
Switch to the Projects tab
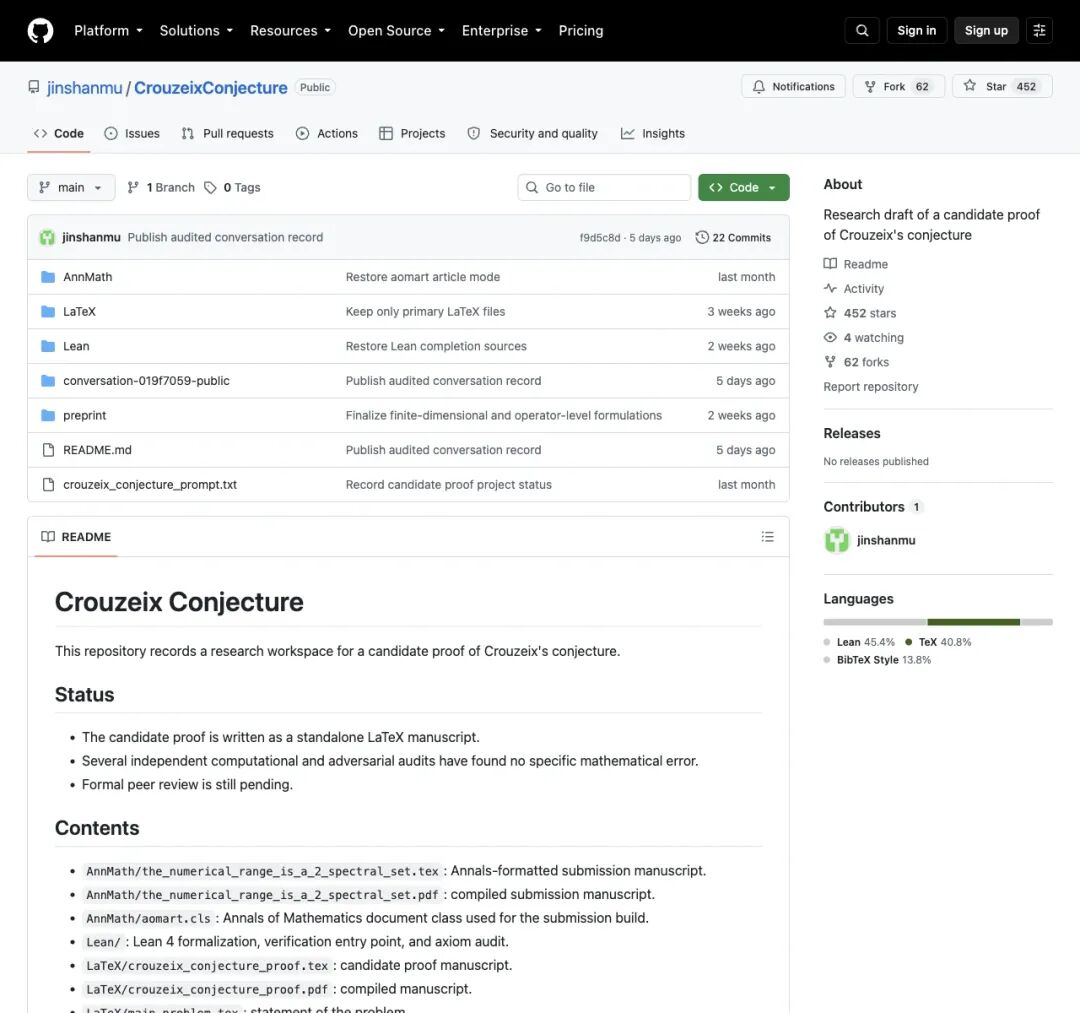click(412, 133)
